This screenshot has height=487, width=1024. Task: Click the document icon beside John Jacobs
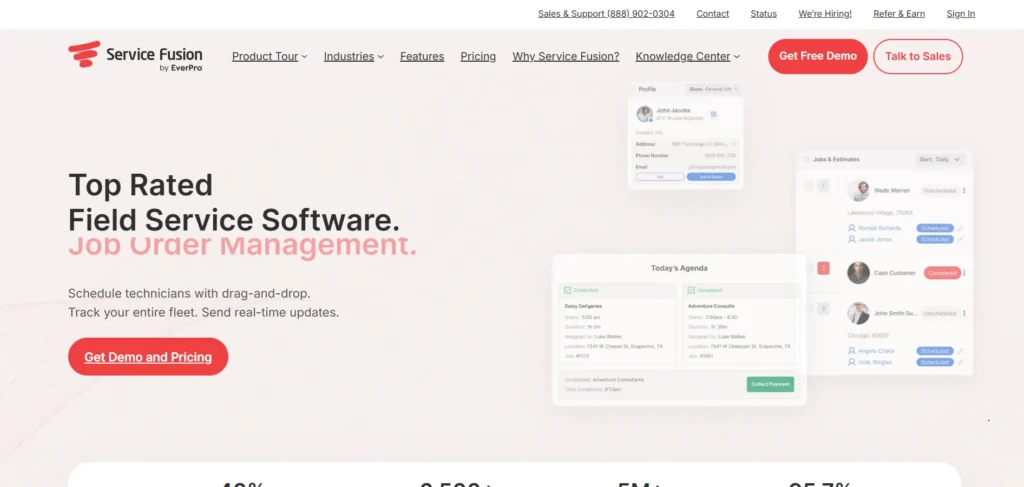tap(714, 114)
